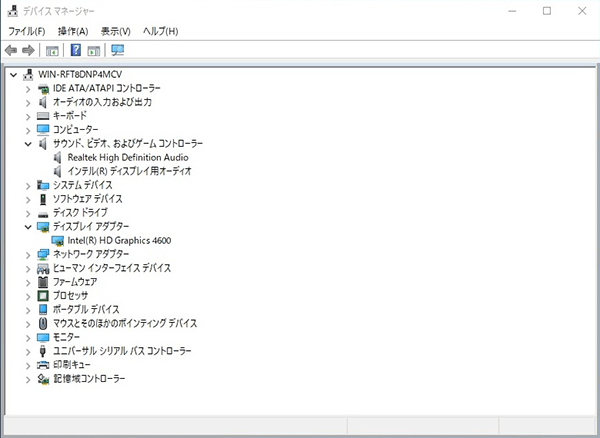Click the IDE ATA/ATAPI コントローラー icon
This screenshot has width=600, height=438.
click(43, 89)
